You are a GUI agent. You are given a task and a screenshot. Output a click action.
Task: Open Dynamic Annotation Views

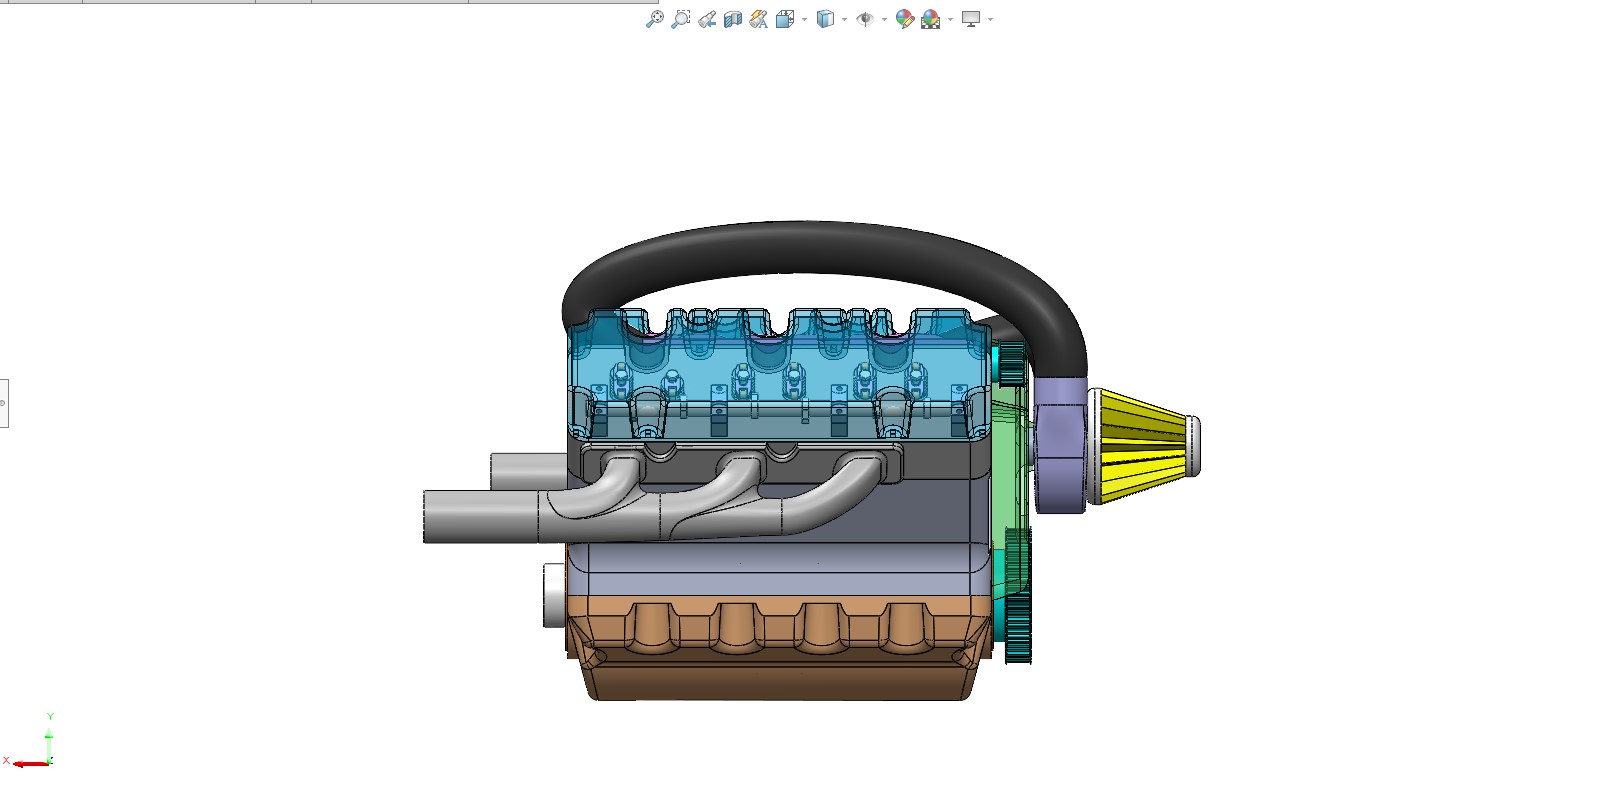pyautogui.click(x=759, y=19)
